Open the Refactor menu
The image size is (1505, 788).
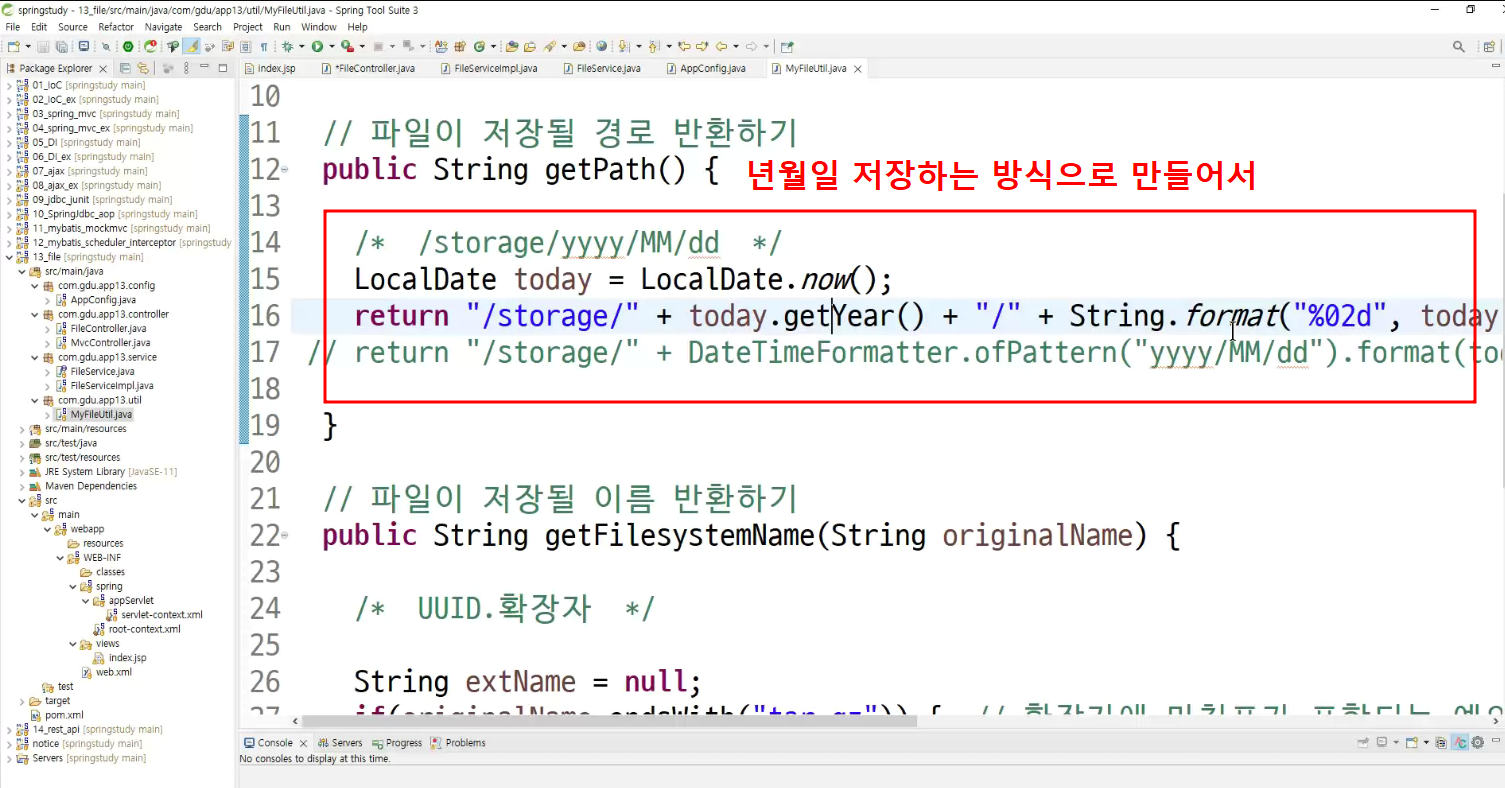point(116,27)
